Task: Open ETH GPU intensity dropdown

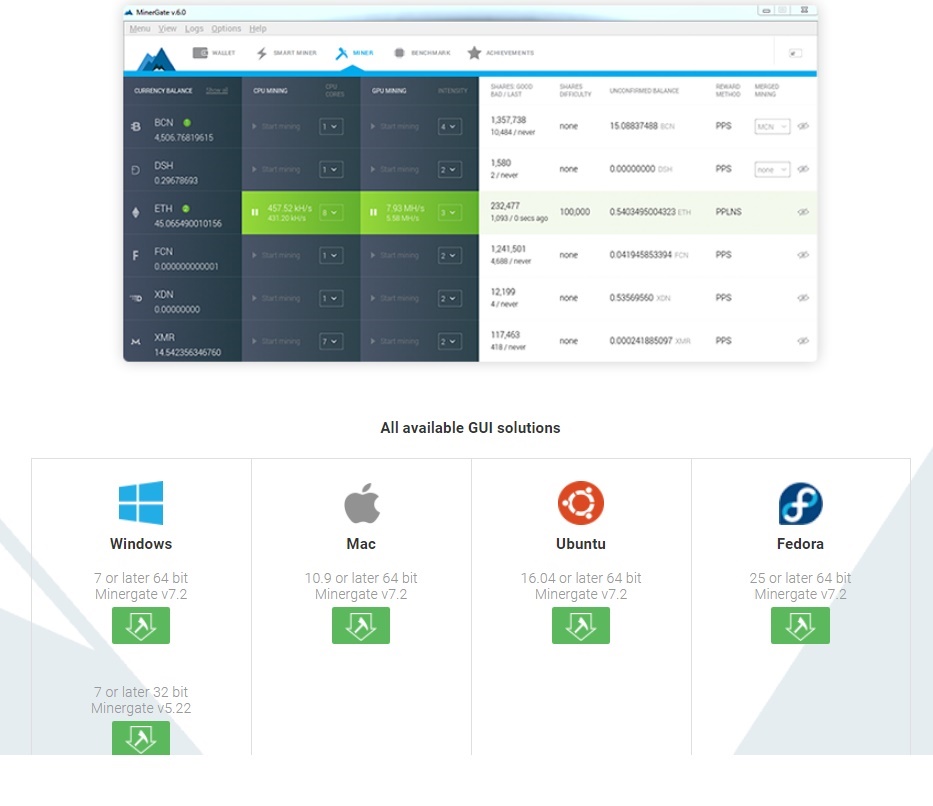Action: pos(450,212)
